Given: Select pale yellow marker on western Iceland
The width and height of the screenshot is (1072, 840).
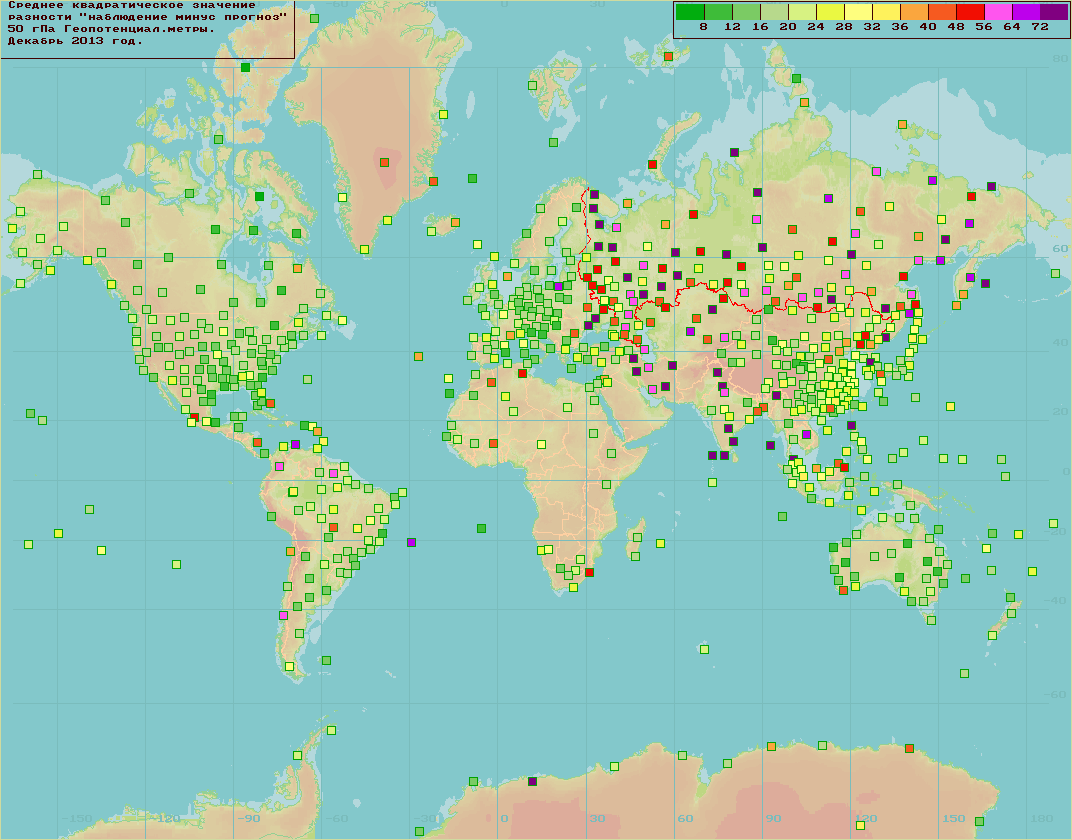Looking at the screenshot, I should click(431, 232).
